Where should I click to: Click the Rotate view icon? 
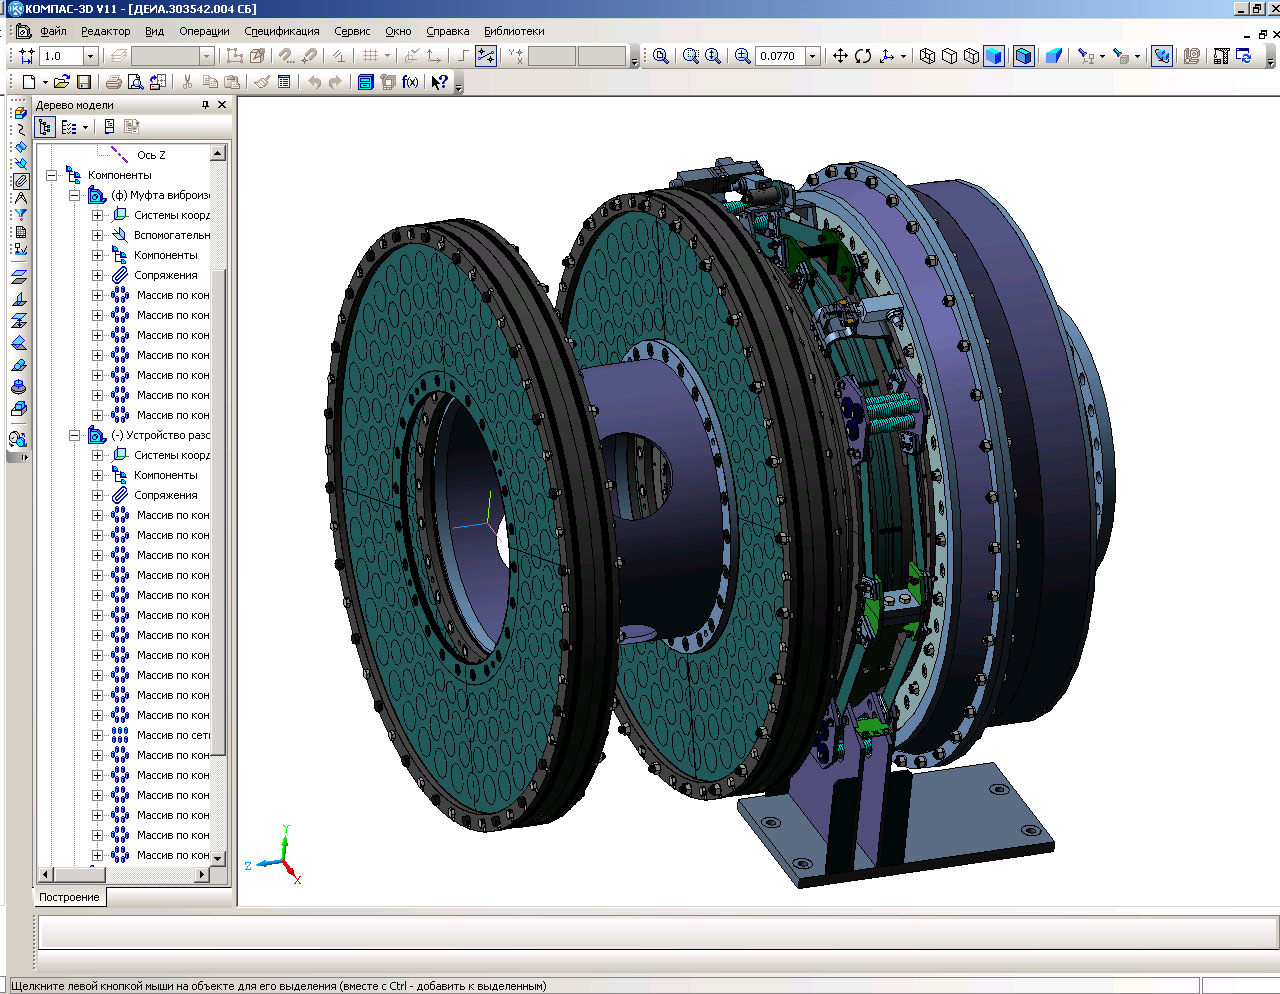[863, 56]
